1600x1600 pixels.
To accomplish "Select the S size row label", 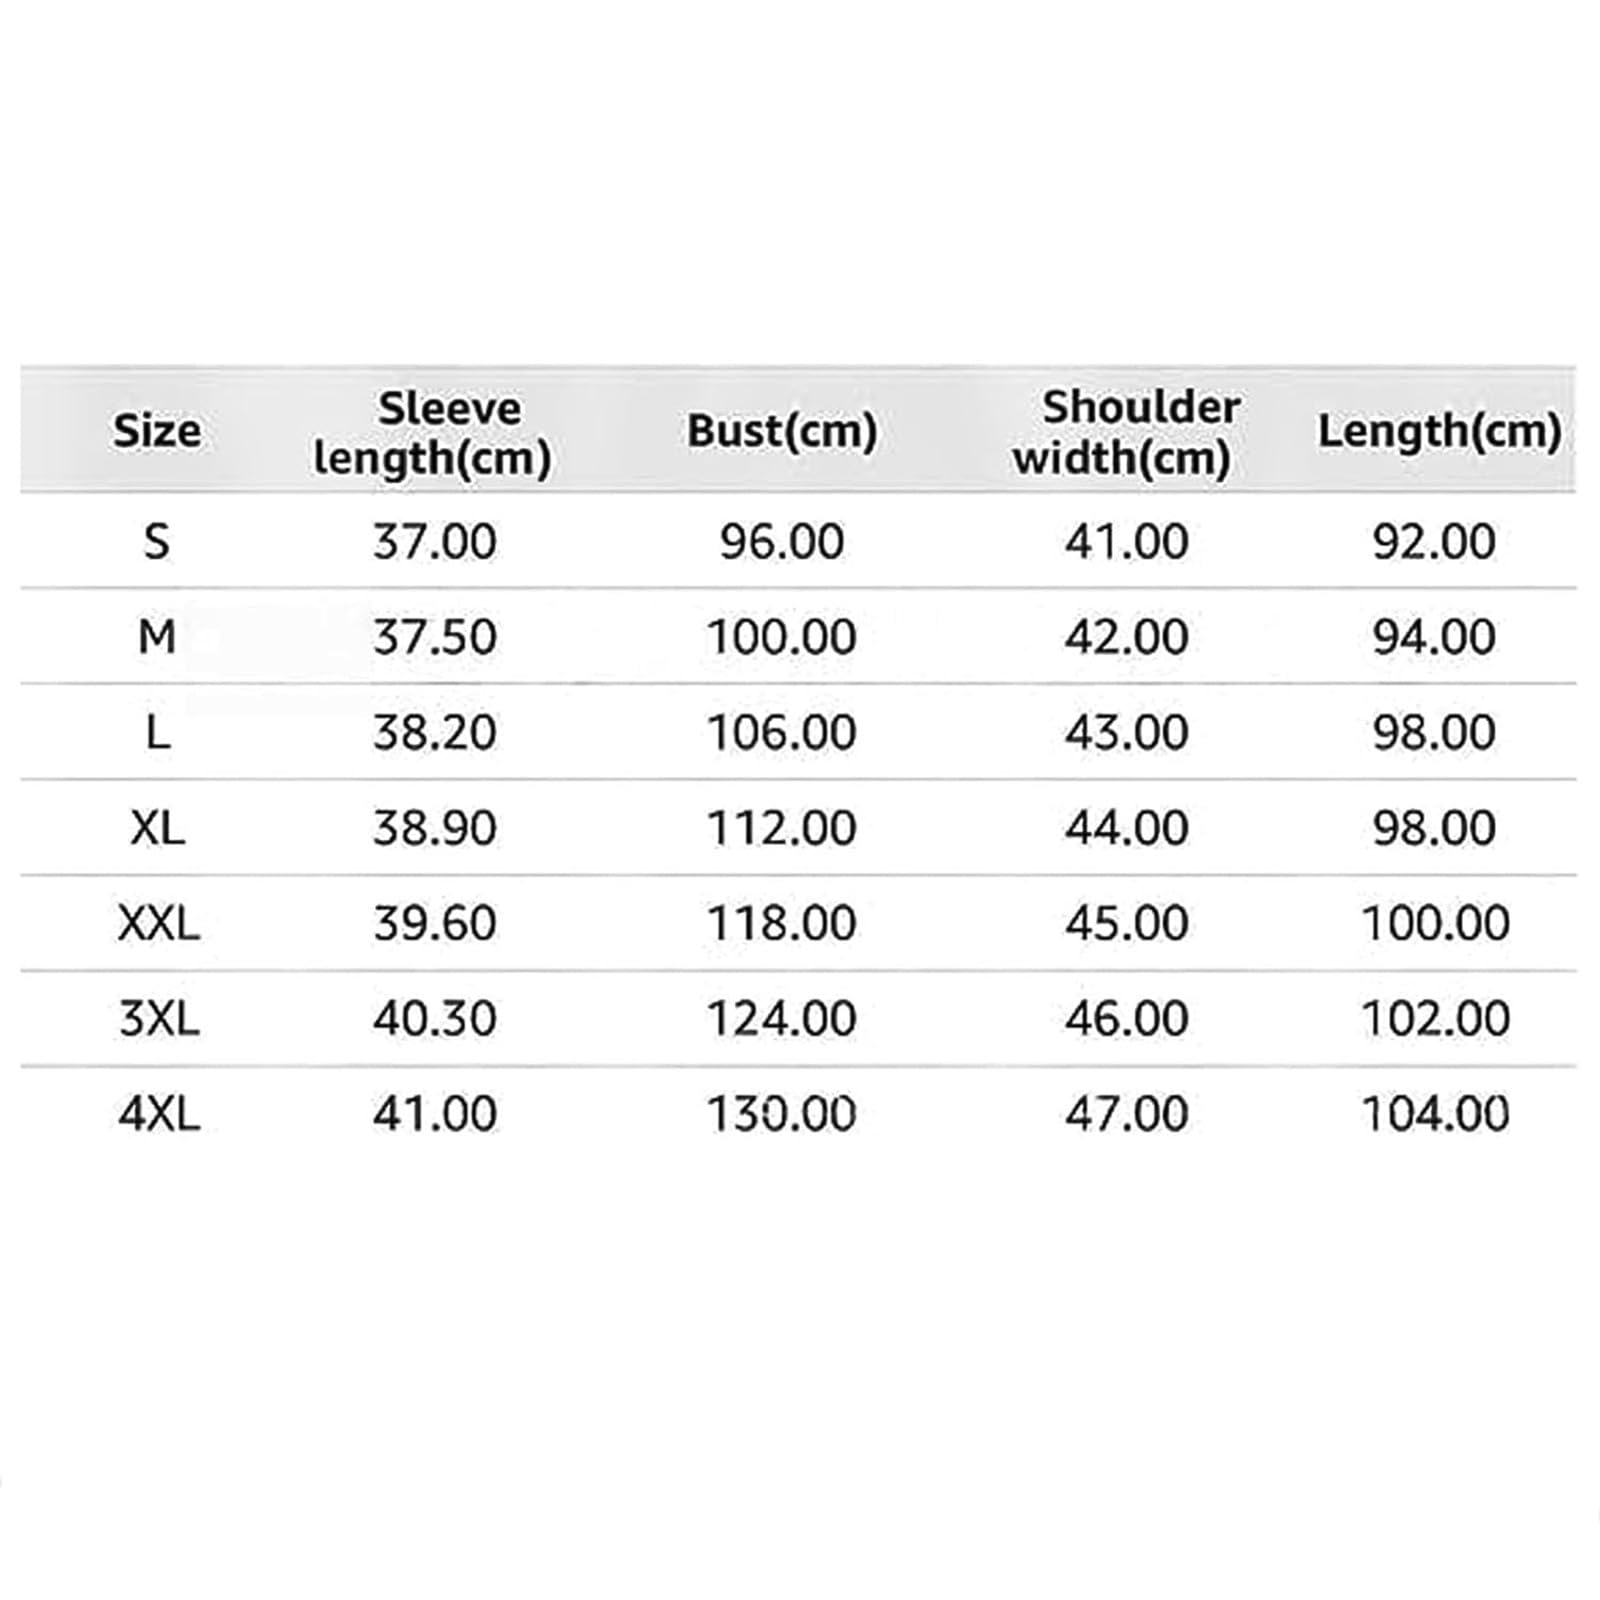I will (x=157, y=541).
